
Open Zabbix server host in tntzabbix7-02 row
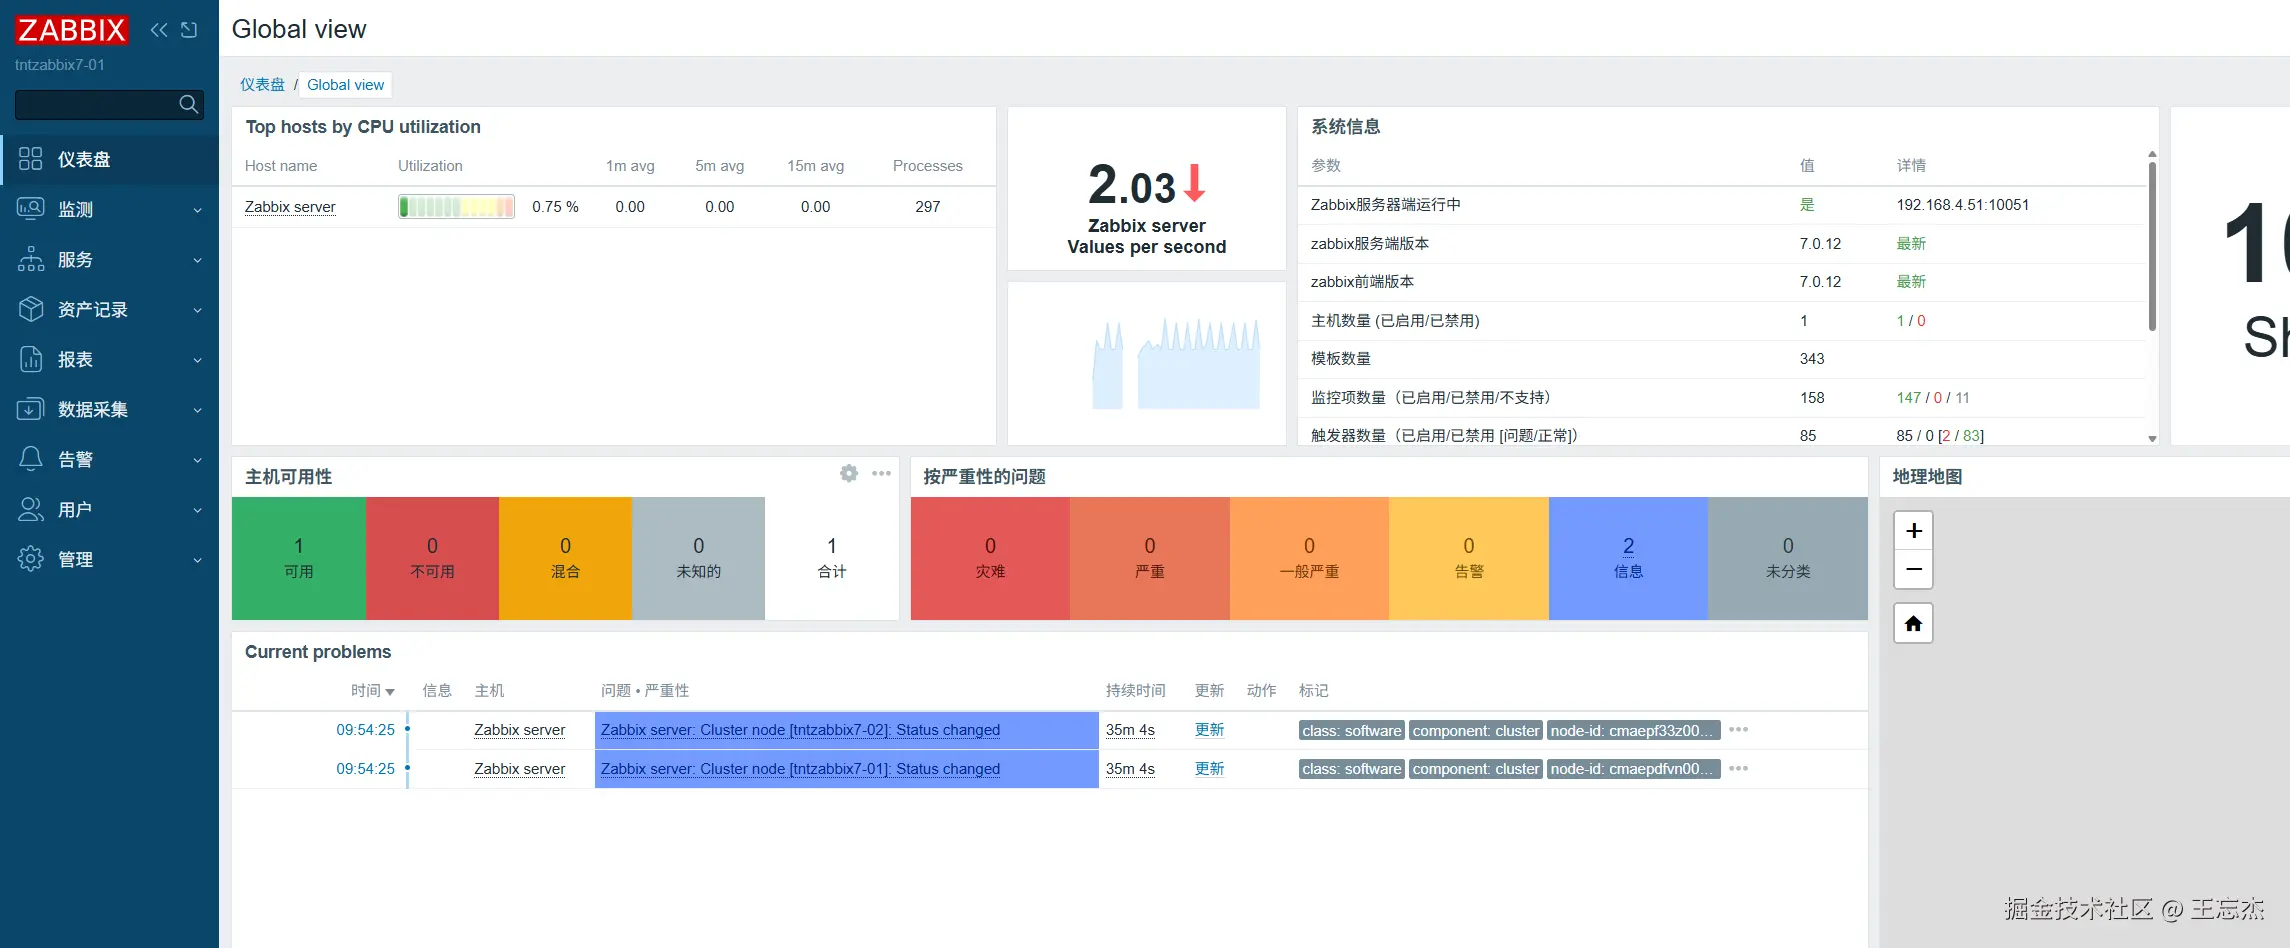pyautogui.click(x=519, y=730)
